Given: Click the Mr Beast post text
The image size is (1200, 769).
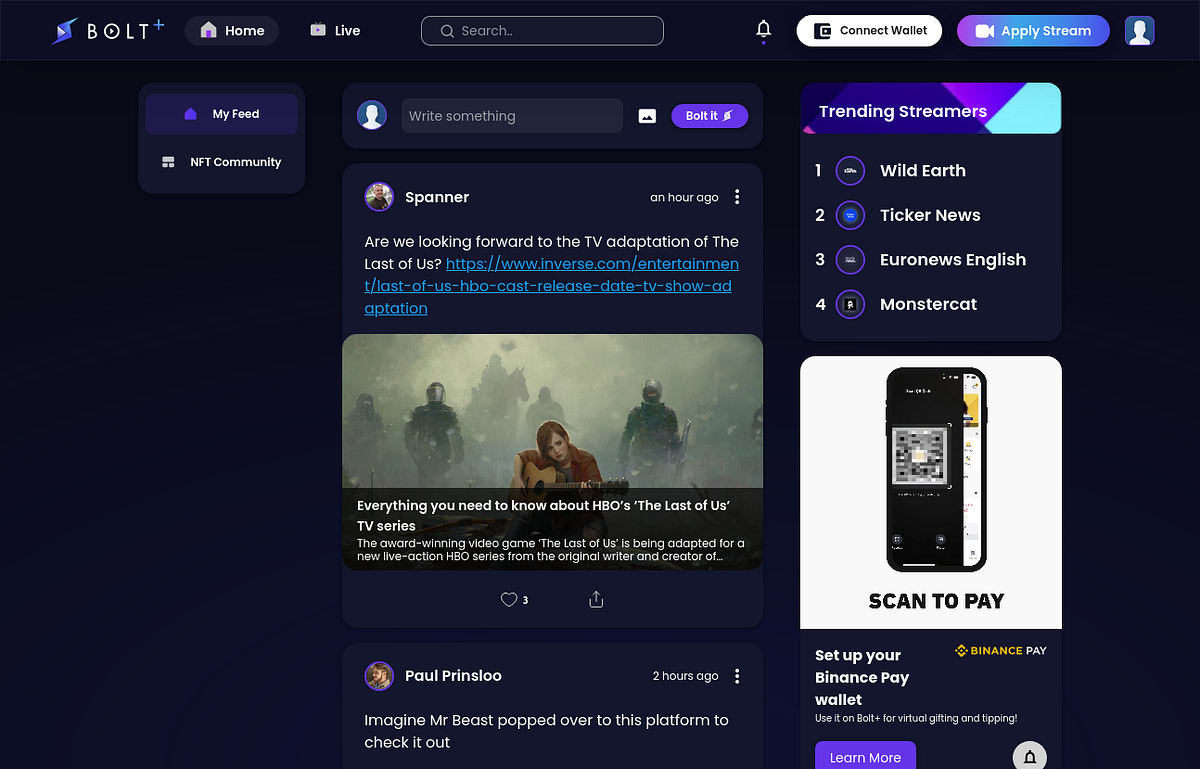Looking at the screenshot, I should point(546,731).
